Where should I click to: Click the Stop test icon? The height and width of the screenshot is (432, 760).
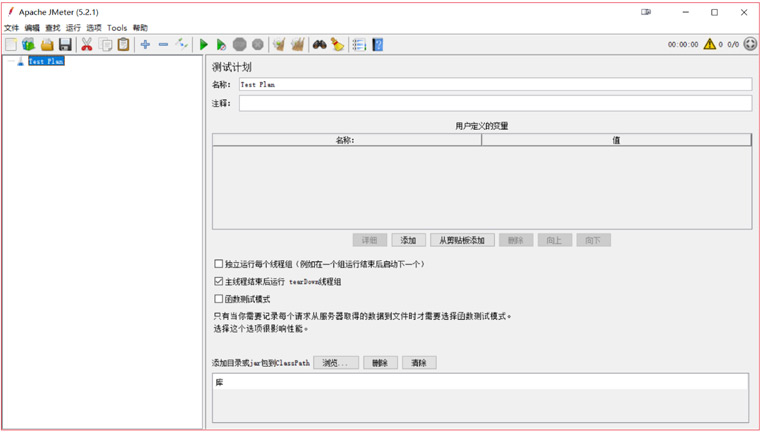pos(239,45)
